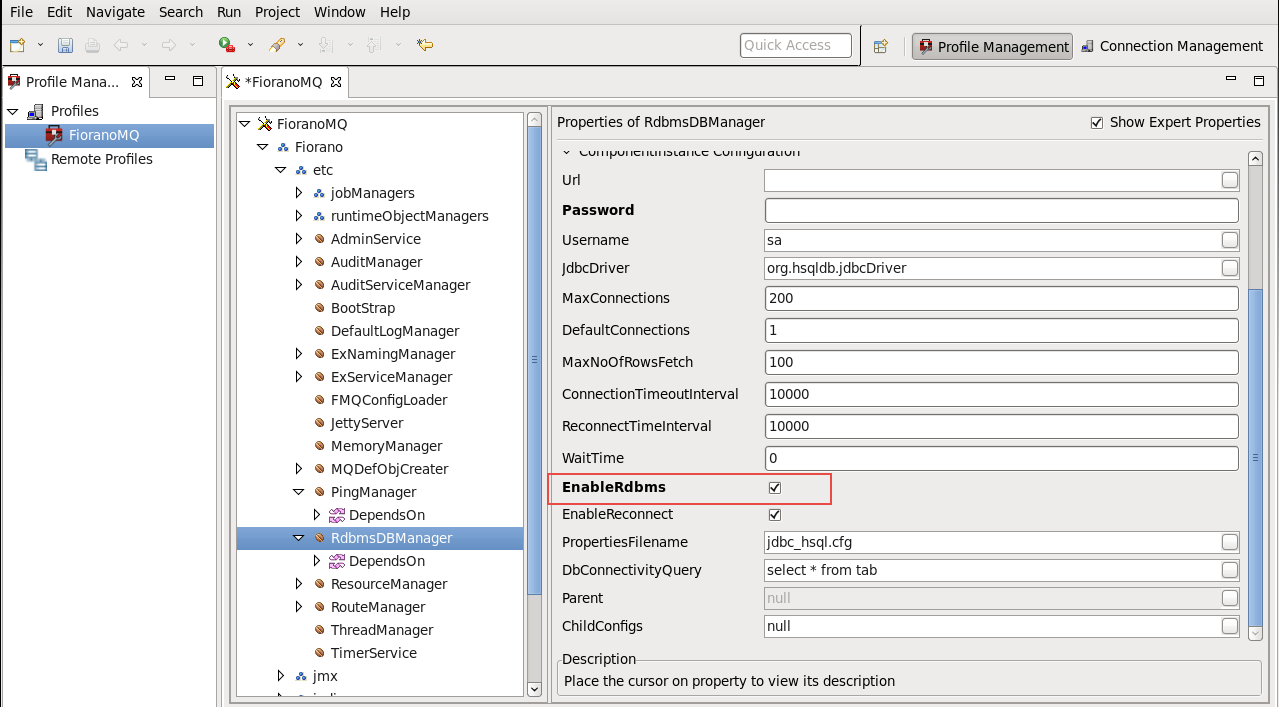The height and width of the screenshot is (707, 1279).
Task: Open the Window menu
Action: tap(339, 12)
